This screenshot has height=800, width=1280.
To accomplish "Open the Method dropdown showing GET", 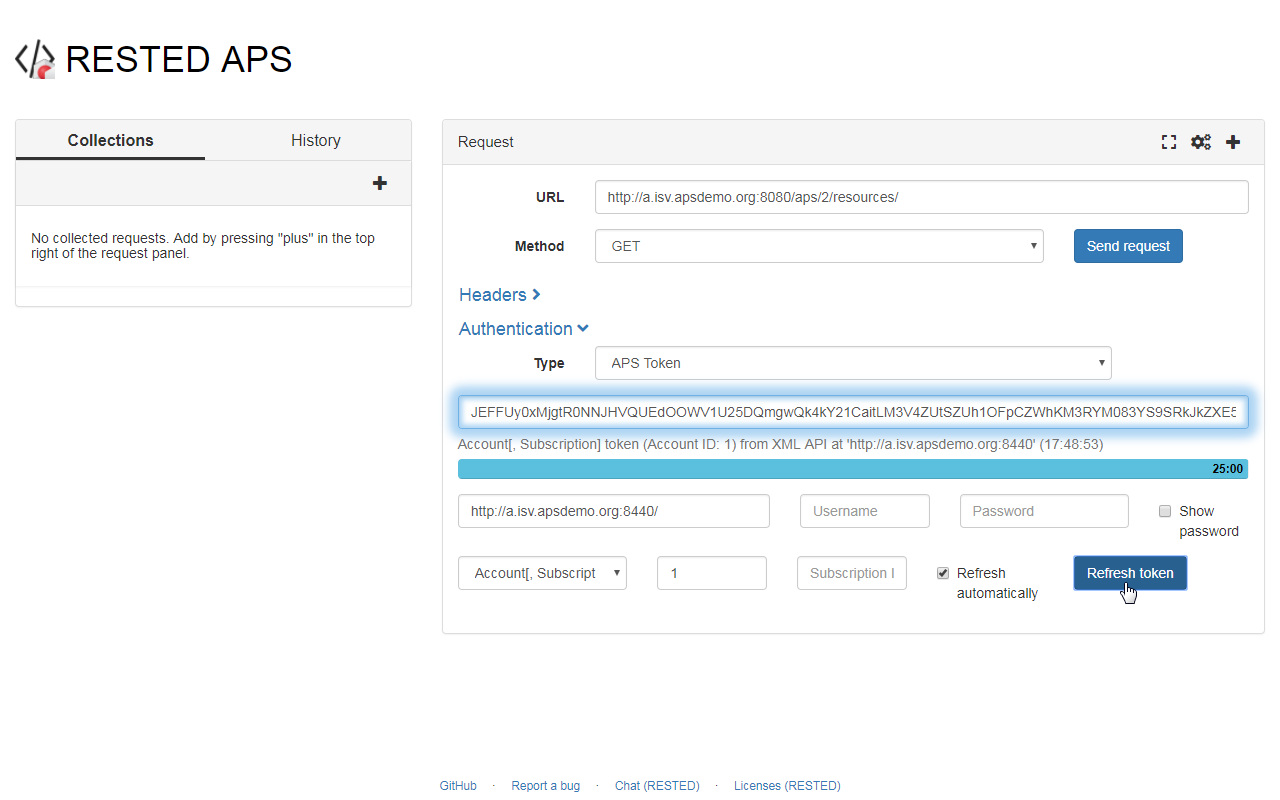I will [819, 246].
